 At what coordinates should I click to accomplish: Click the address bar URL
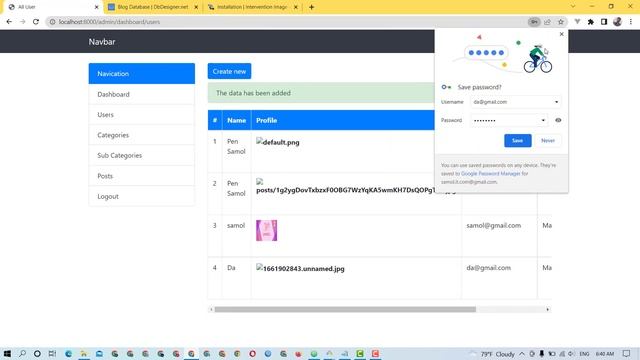click(109, 22)
